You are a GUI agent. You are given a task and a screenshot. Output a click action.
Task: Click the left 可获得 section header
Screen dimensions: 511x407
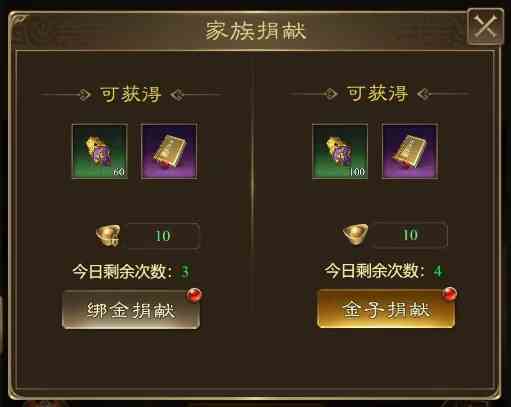pos(131,94)
